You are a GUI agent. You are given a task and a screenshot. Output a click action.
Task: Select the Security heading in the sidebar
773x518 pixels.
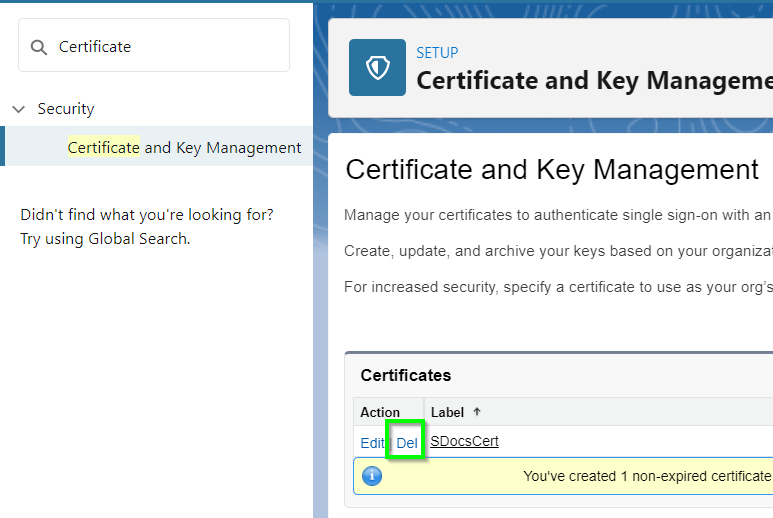[66, 108]
